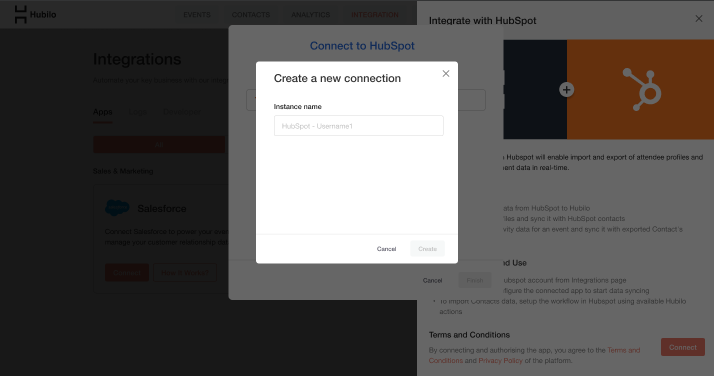This screenshot has height=376, width=714.
Task: Close the Integrate with HubSpot panel
Action: pos(699,19)
